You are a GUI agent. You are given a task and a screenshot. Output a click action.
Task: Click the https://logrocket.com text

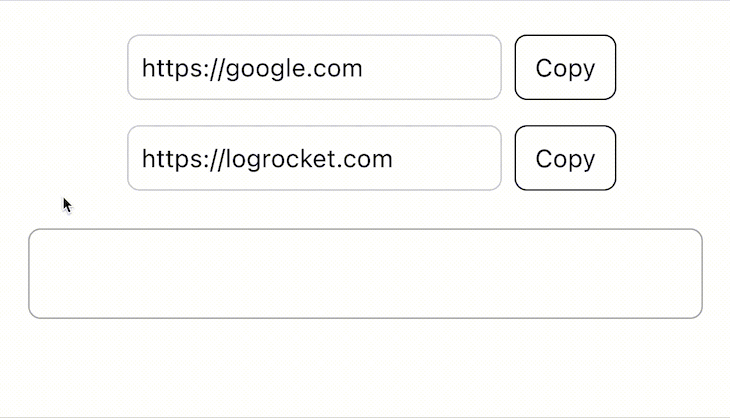(267, 159)
